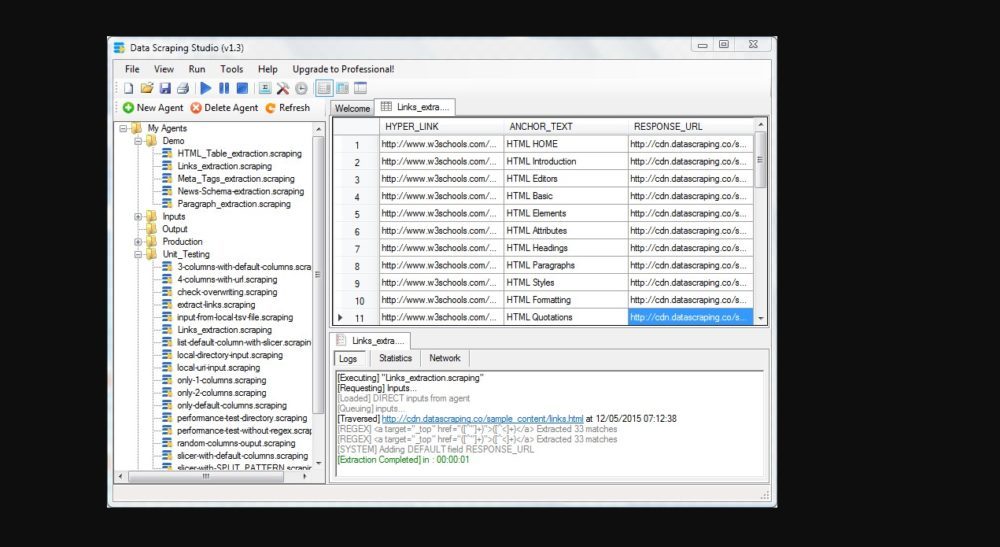Open the settings wrench and hammer icon
The image size is (1000, 547).
[283, 88]
